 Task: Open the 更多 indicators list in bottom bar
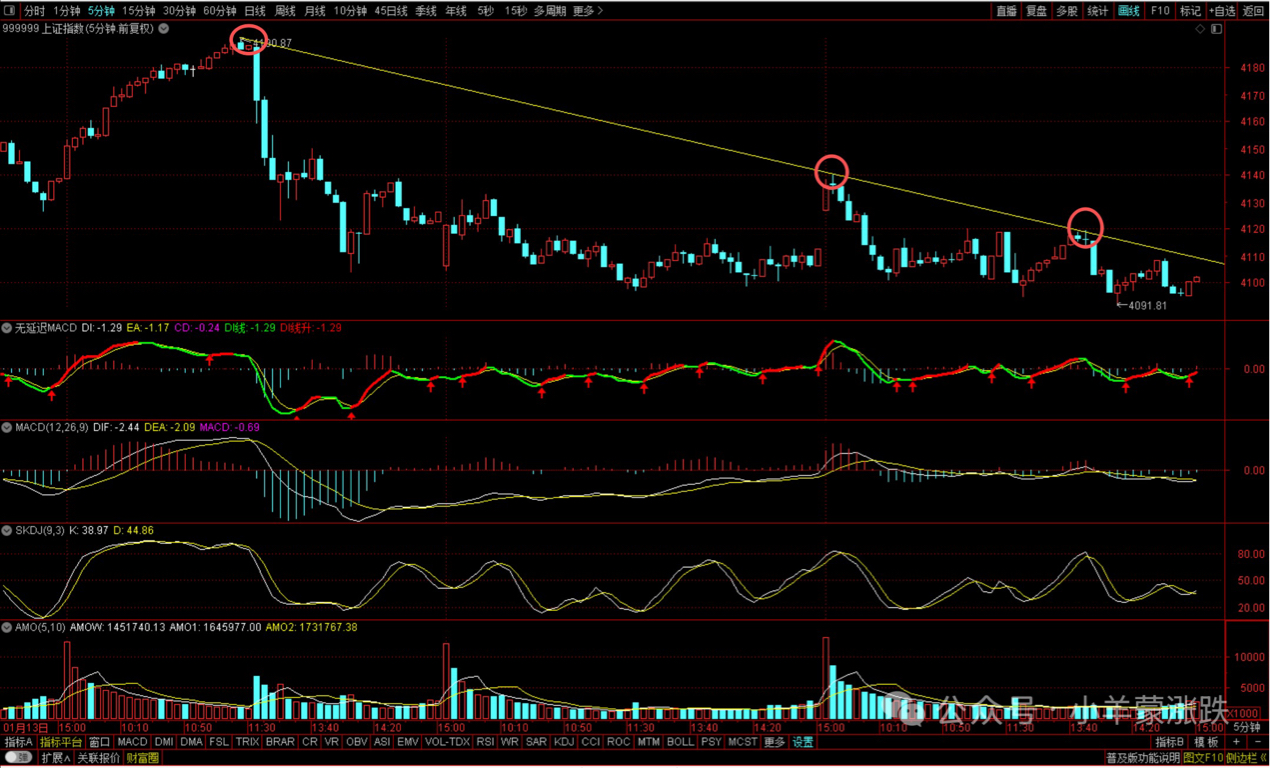pyautogui.click(x=774, y=742)
